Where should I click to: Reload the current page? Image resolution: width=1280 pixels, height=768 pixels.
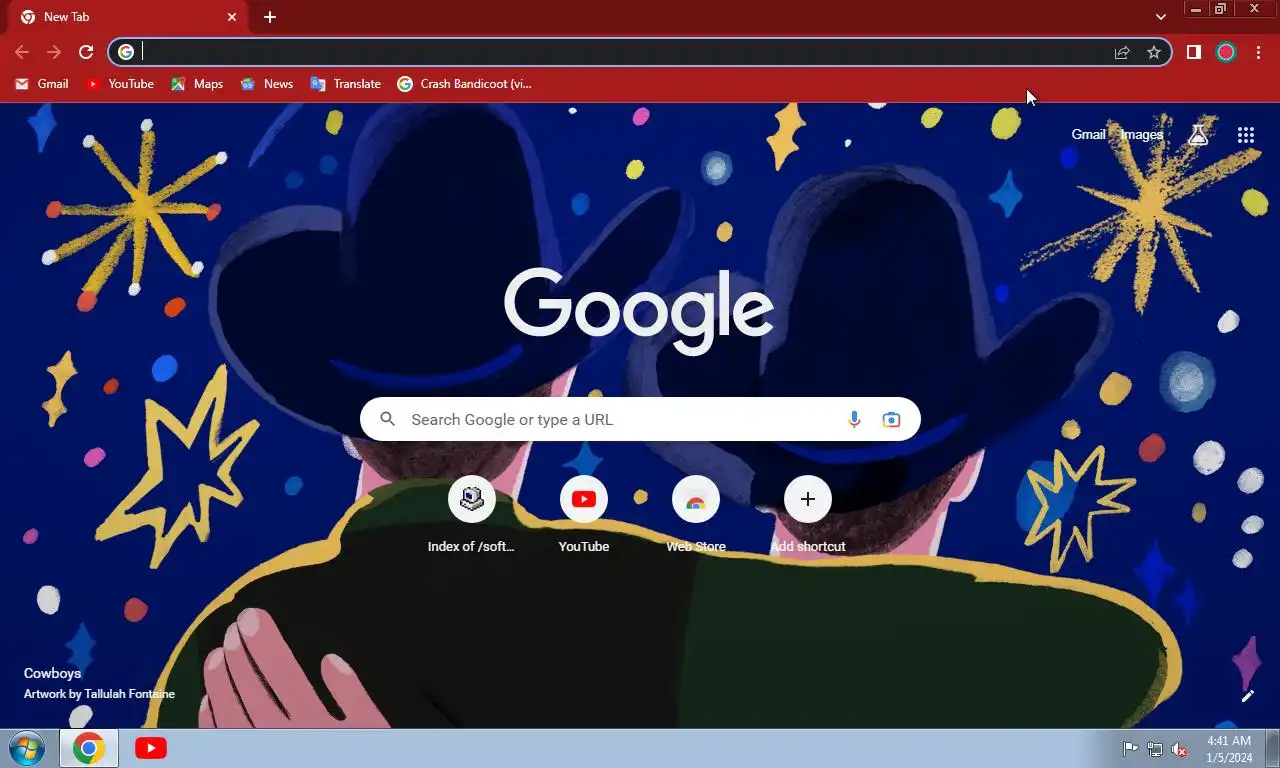tap(86, 52)
